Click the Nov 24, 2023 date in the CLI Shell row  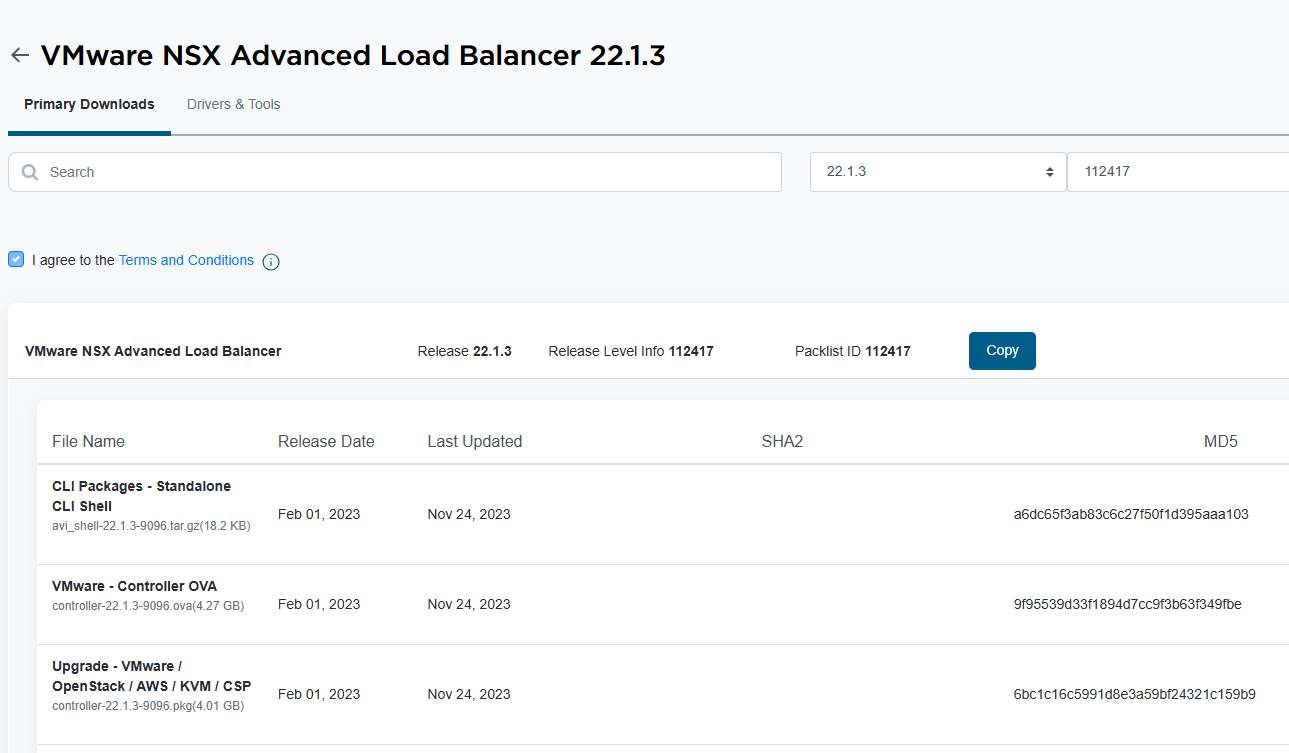click(469, 514)
